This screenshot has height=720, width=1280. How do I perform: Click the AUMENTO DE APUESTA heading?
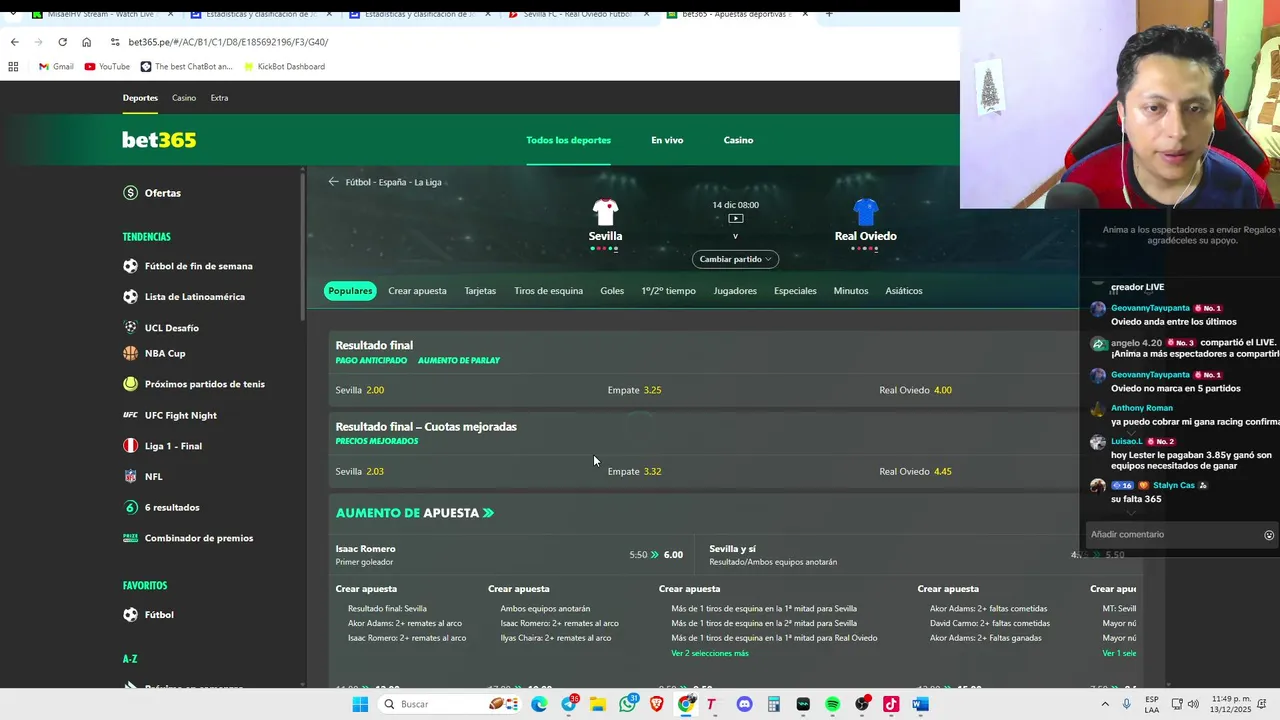click(415, 513)
